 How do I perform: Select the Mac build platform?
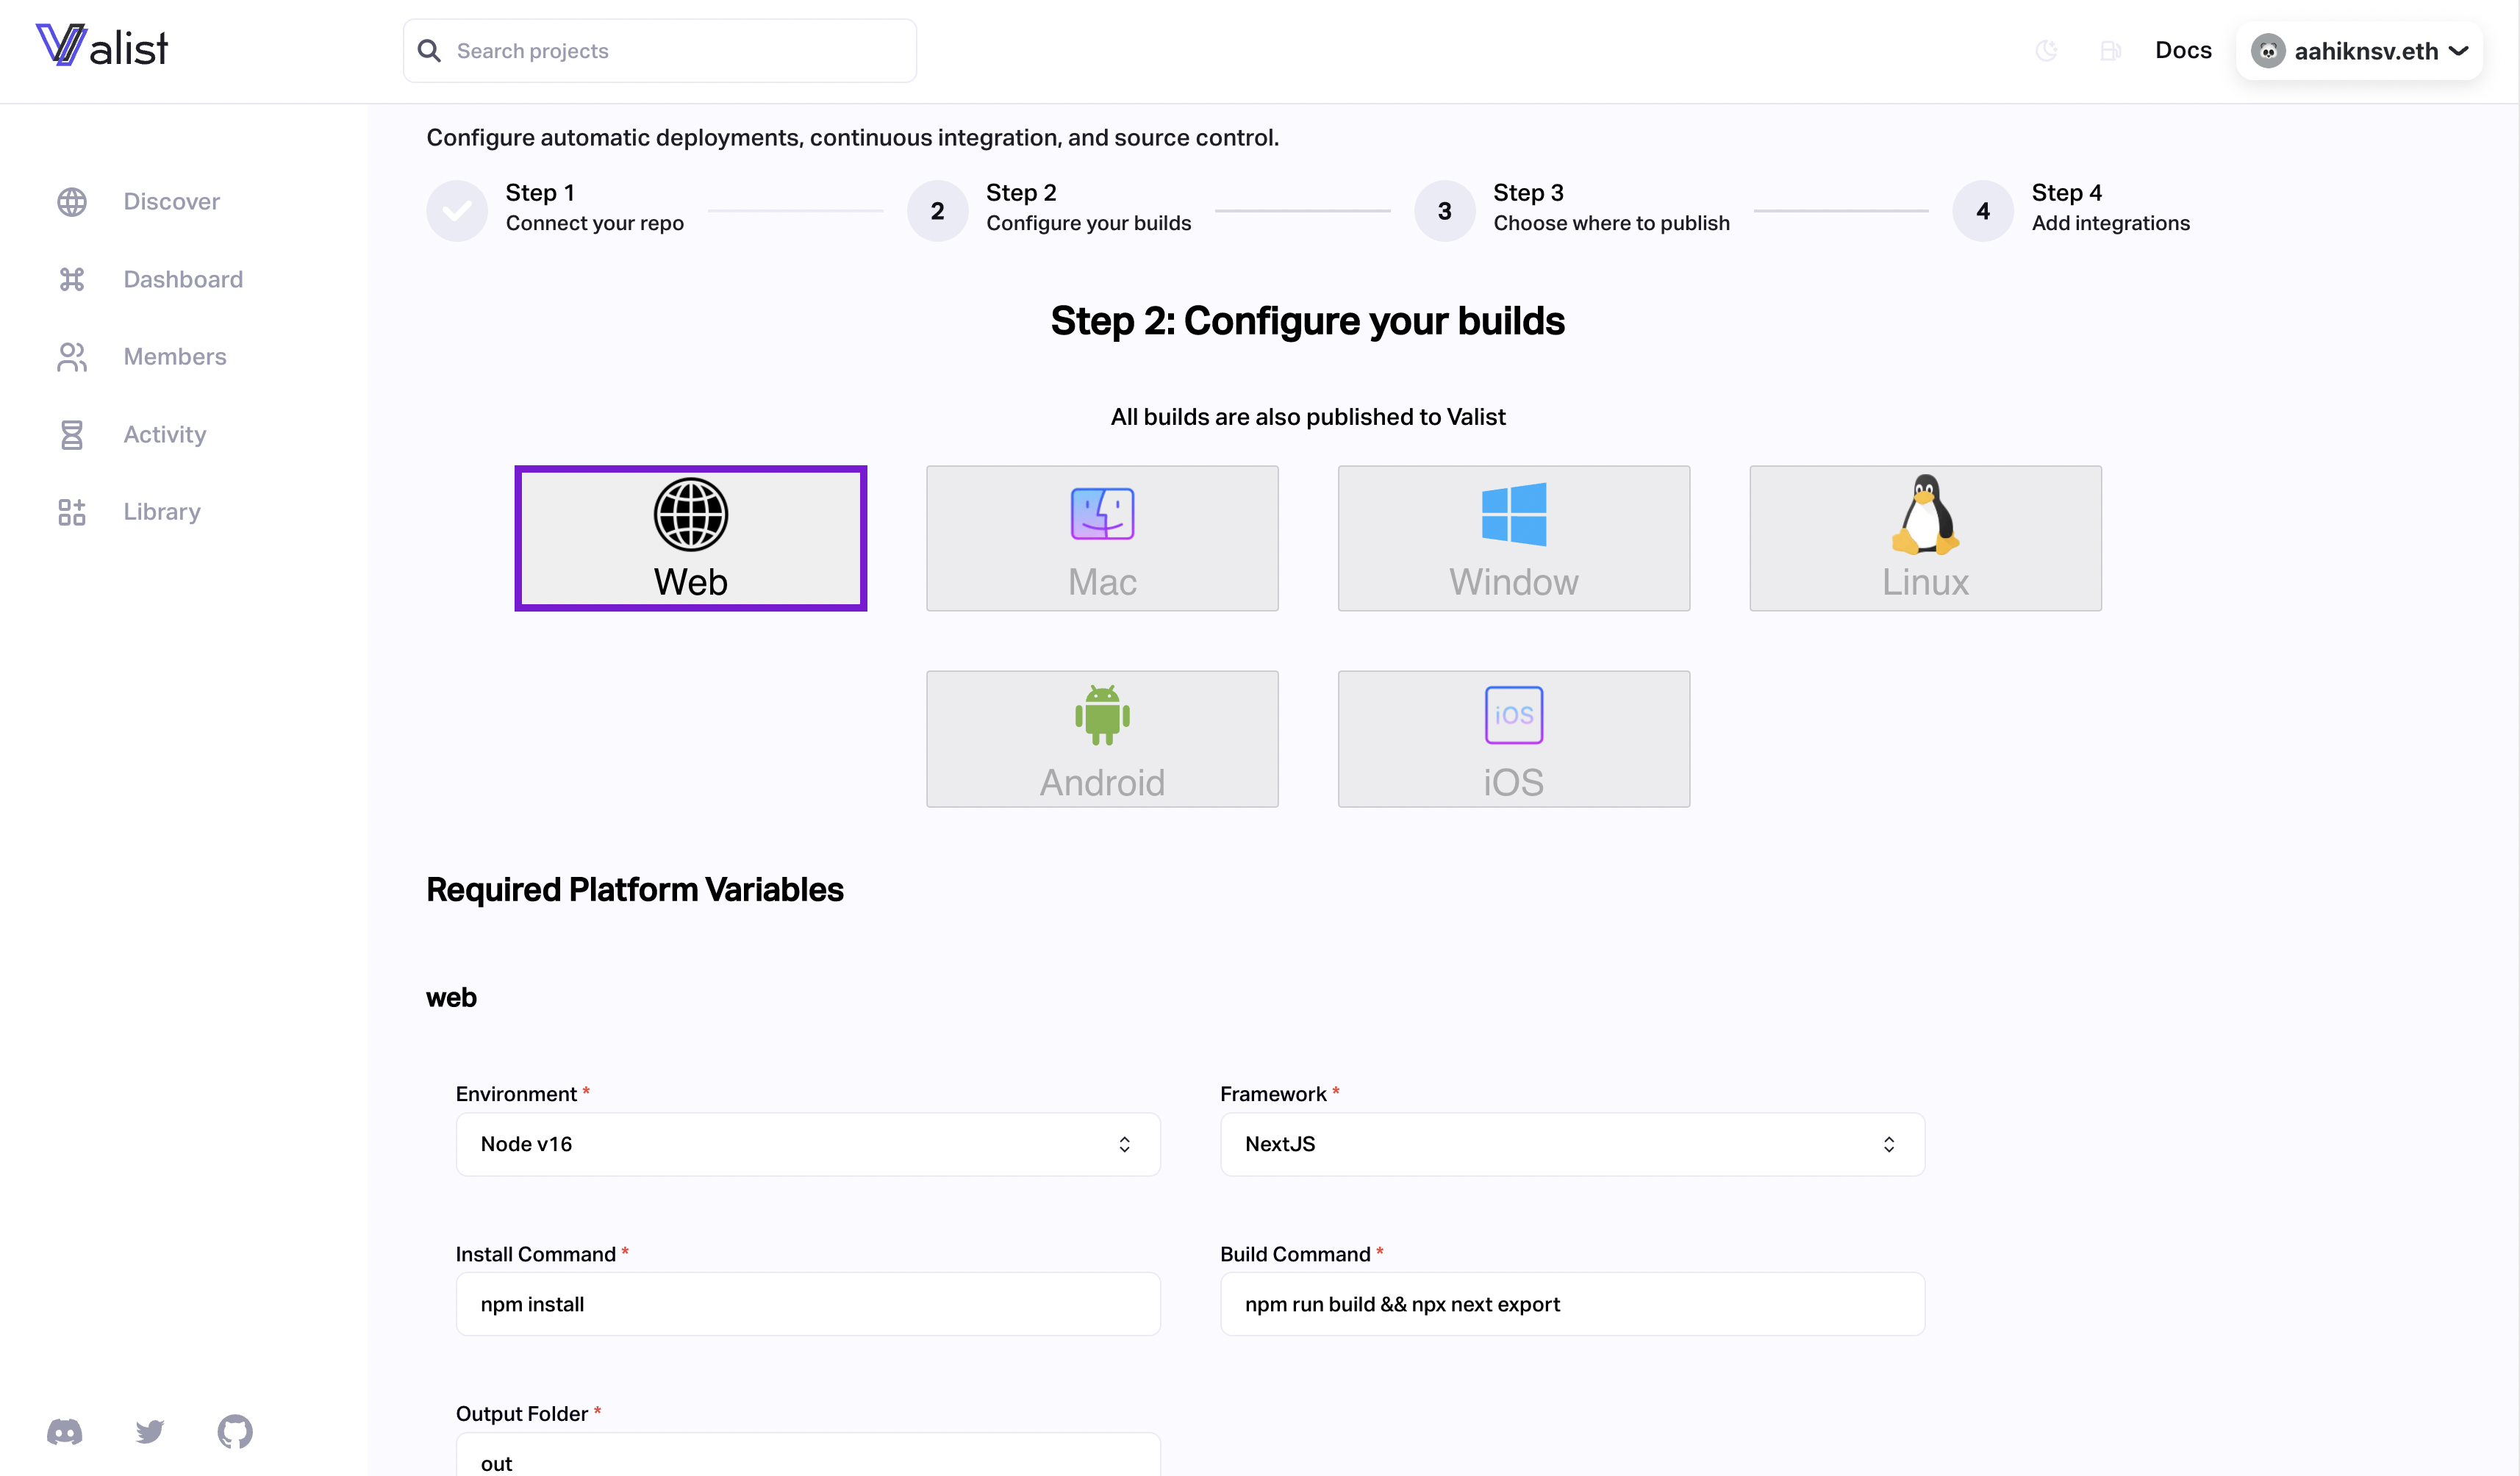point(1102,538)
